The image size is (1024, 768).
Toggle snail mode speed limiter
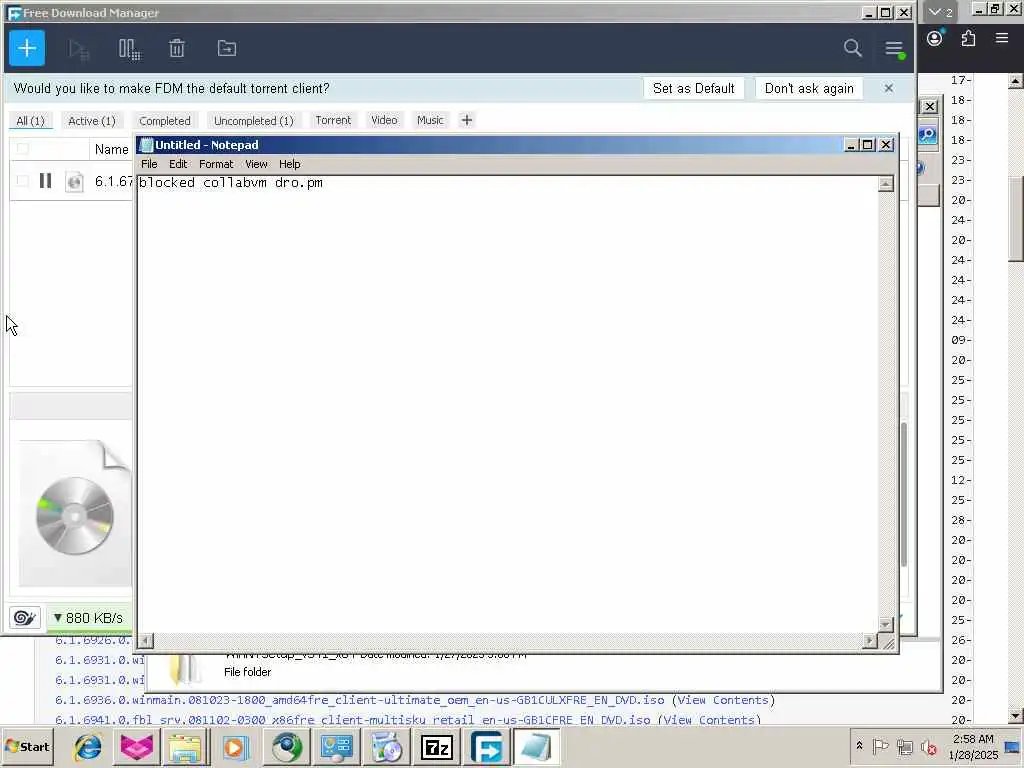[25, 618]
